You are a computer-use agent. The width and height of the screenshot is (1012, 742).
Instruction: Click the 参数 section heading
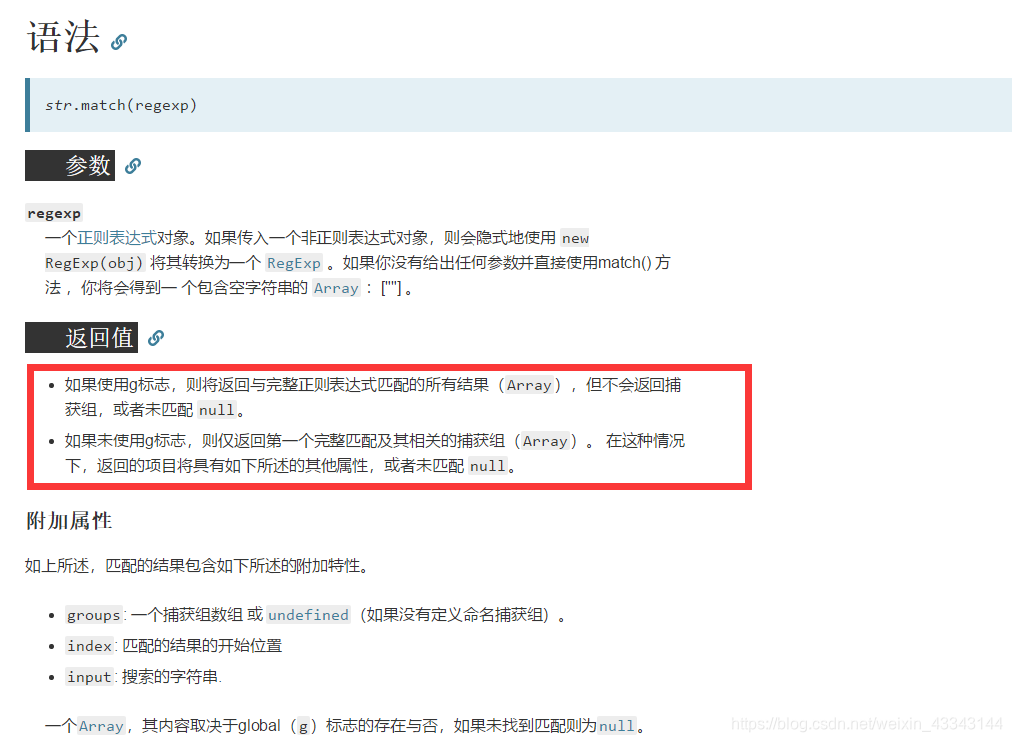[70, 166]
